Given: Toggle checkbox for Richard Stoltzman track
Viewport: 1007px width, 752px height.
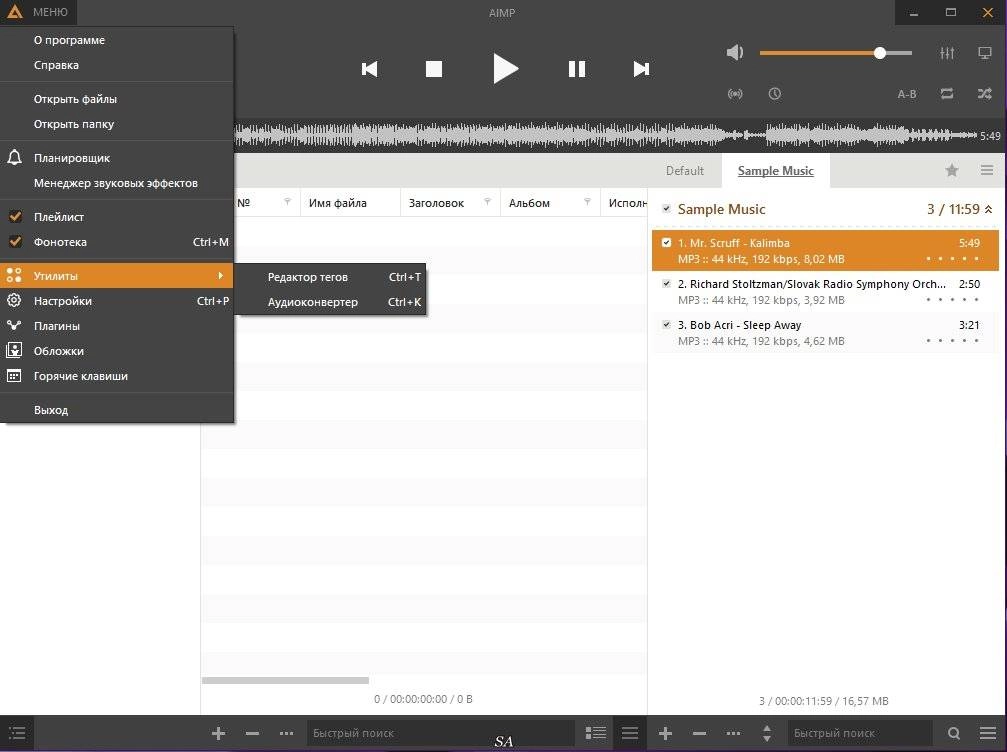Looking at the screenshot, I should tap(666, 284).
